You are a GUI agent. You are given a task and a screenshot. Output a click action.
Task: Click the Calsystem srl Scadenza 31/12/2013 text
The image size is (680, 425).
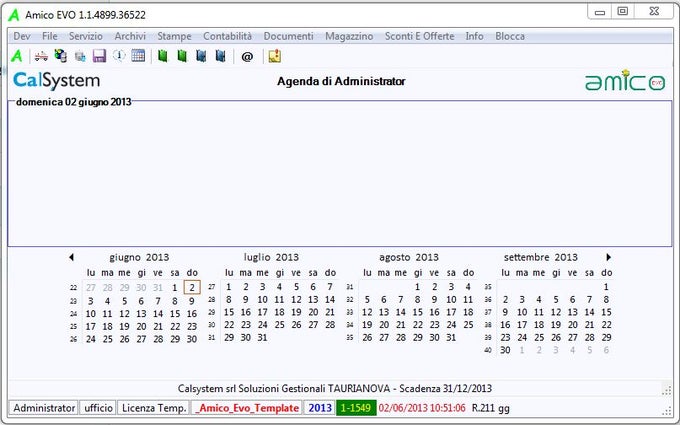(x=335, y=389)
